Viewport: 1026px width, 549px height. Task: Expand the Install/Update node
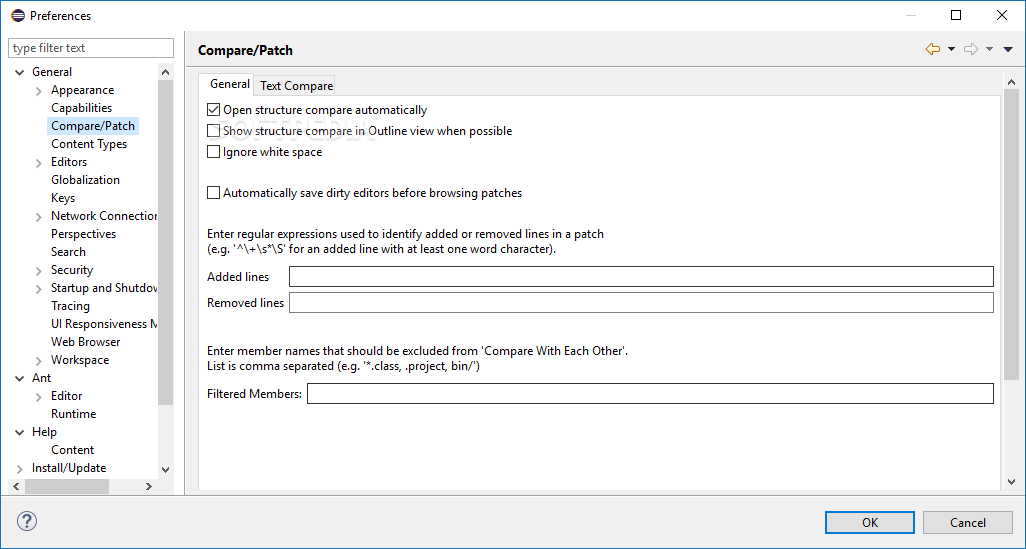pyautogui.click(x=20, y=468)
